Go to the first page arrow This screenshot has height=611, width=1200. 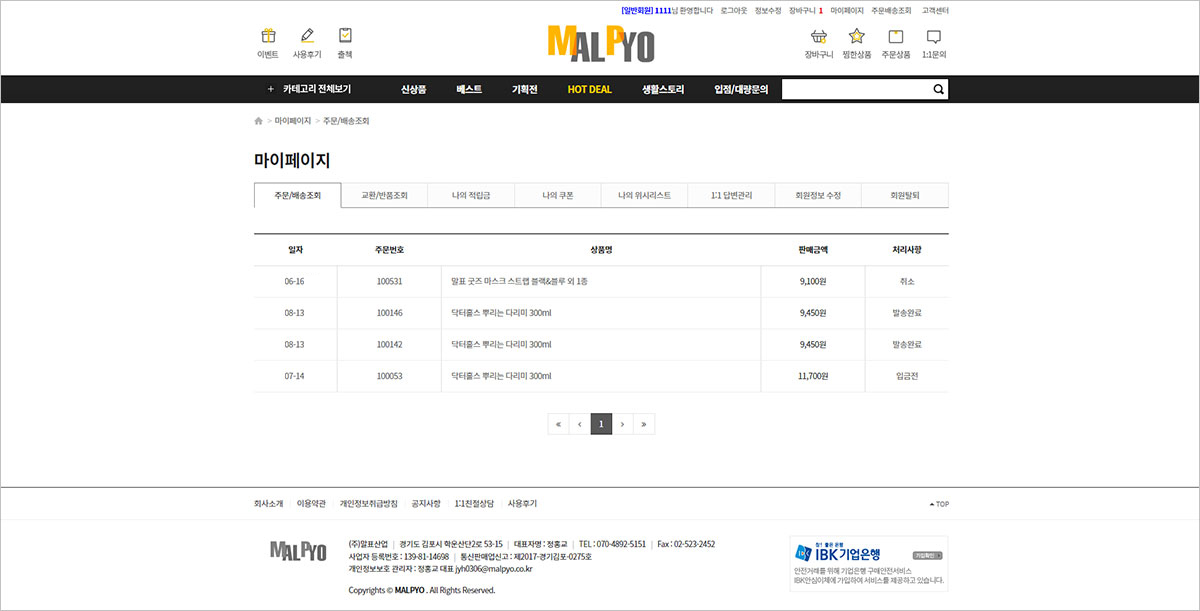558,424
